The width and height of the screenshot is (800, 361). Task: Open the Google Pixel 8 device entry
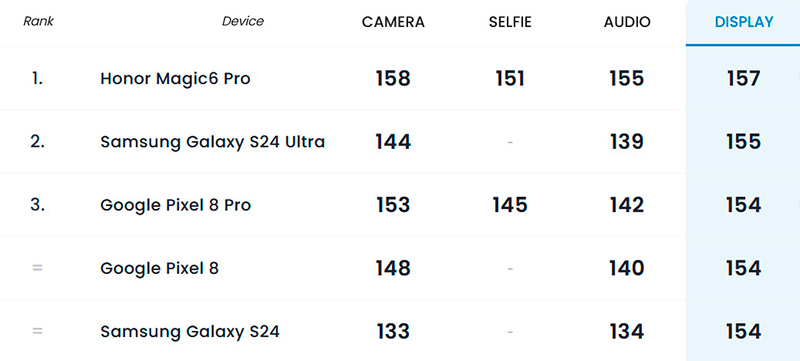tap(159, 268)
